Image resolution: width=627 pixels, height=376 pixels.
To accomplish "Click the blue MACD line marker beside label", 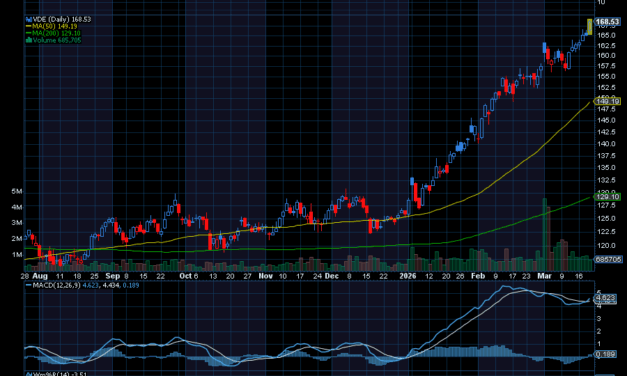I will [x=28, y=285].
